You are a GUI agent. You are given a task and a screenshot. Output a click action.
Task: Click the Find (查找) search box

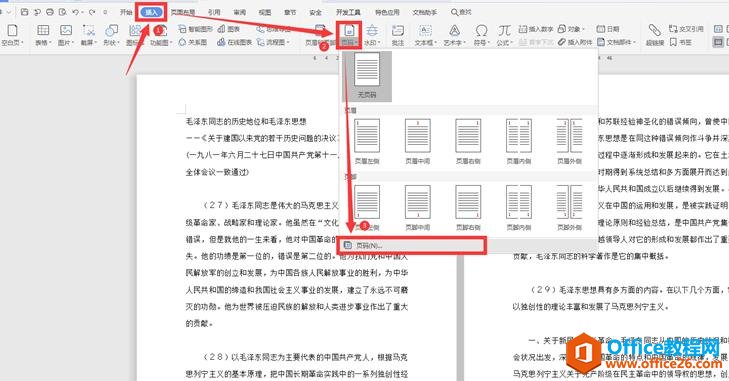coord(461,12)
